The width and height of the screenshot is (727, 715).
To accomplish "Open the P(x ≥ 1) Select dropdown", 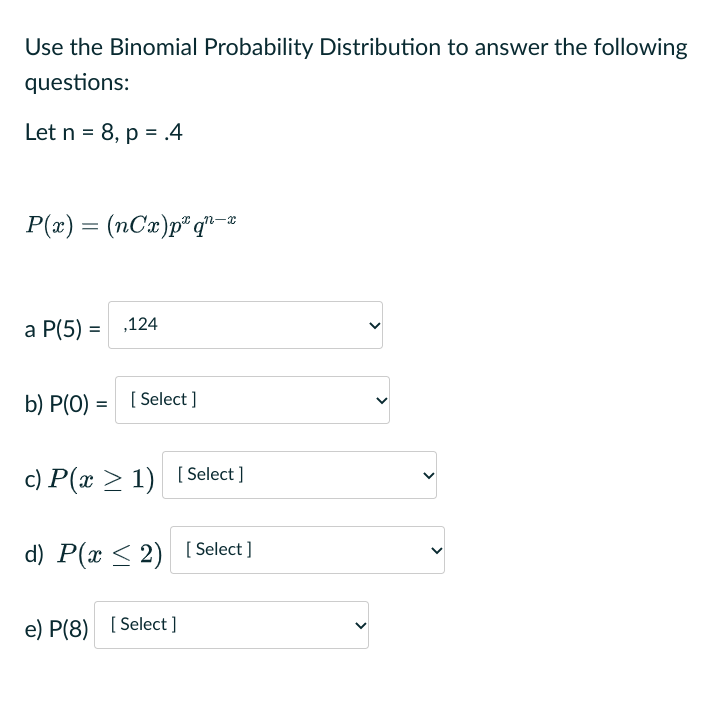I will pos(300,475).
